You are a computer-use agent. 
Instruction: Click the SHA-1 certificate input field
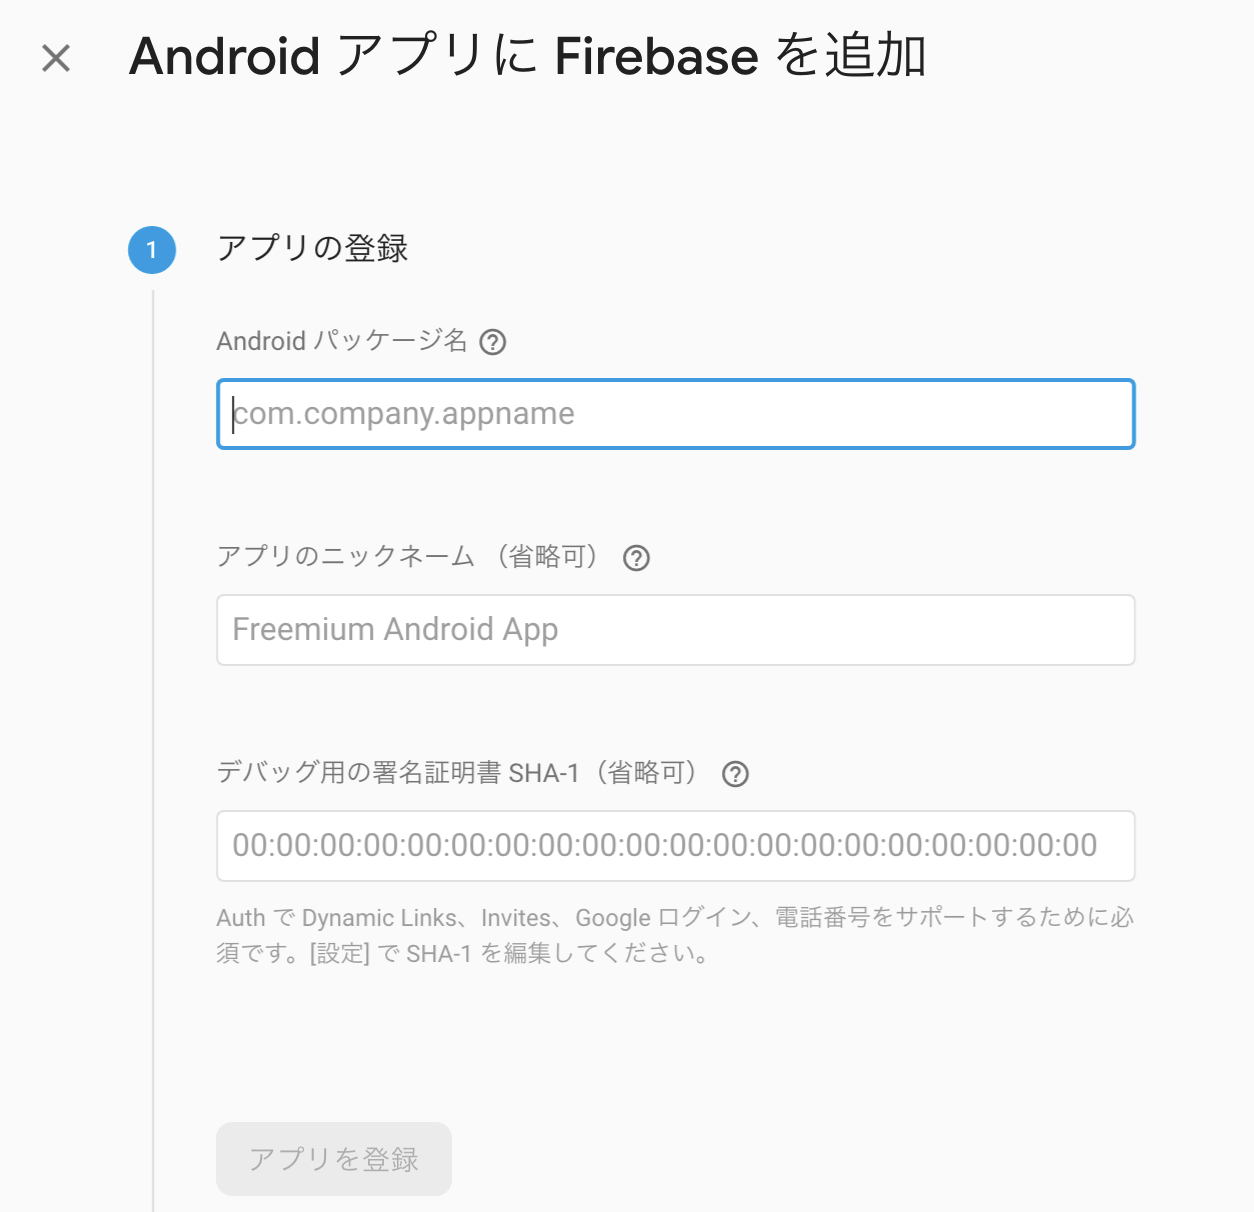pos(676,846)
